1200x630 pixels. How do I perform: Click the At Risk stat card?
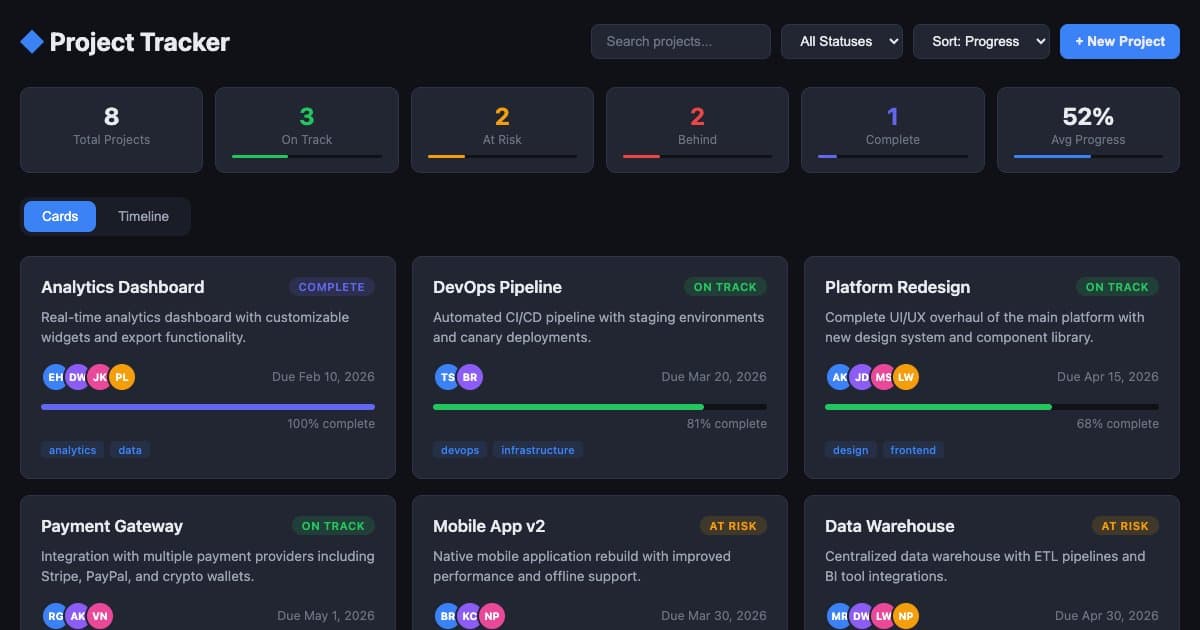[502, 130]
